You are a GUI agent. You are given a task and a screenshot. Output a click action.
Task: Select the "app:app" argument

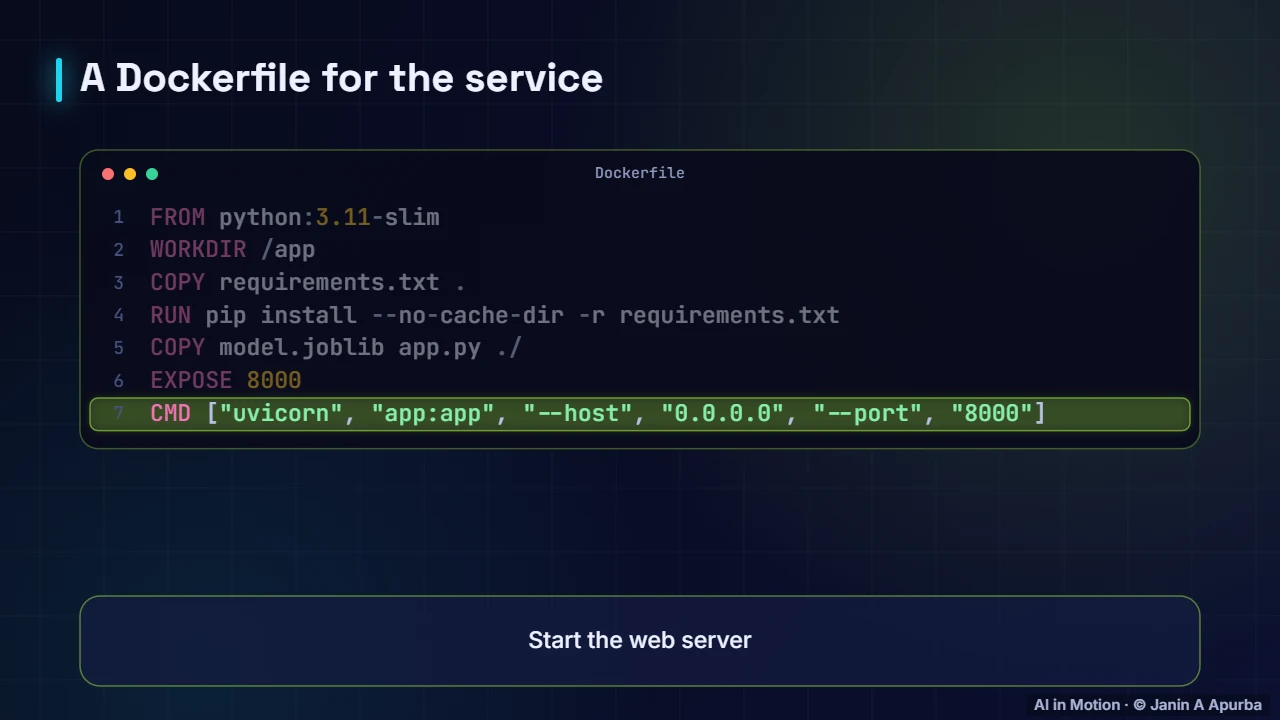pos(433,413)
